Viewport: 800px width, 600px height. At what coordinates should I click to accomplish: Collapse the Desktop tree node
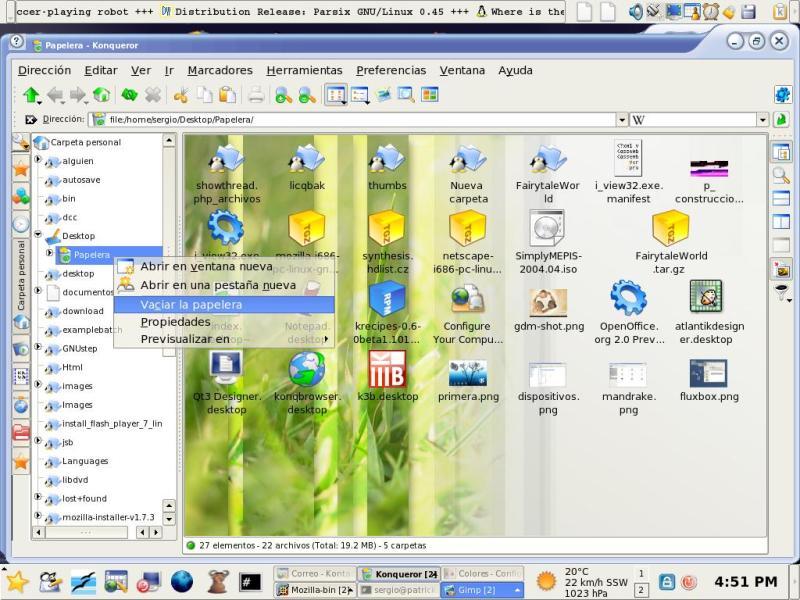point(38,235)
